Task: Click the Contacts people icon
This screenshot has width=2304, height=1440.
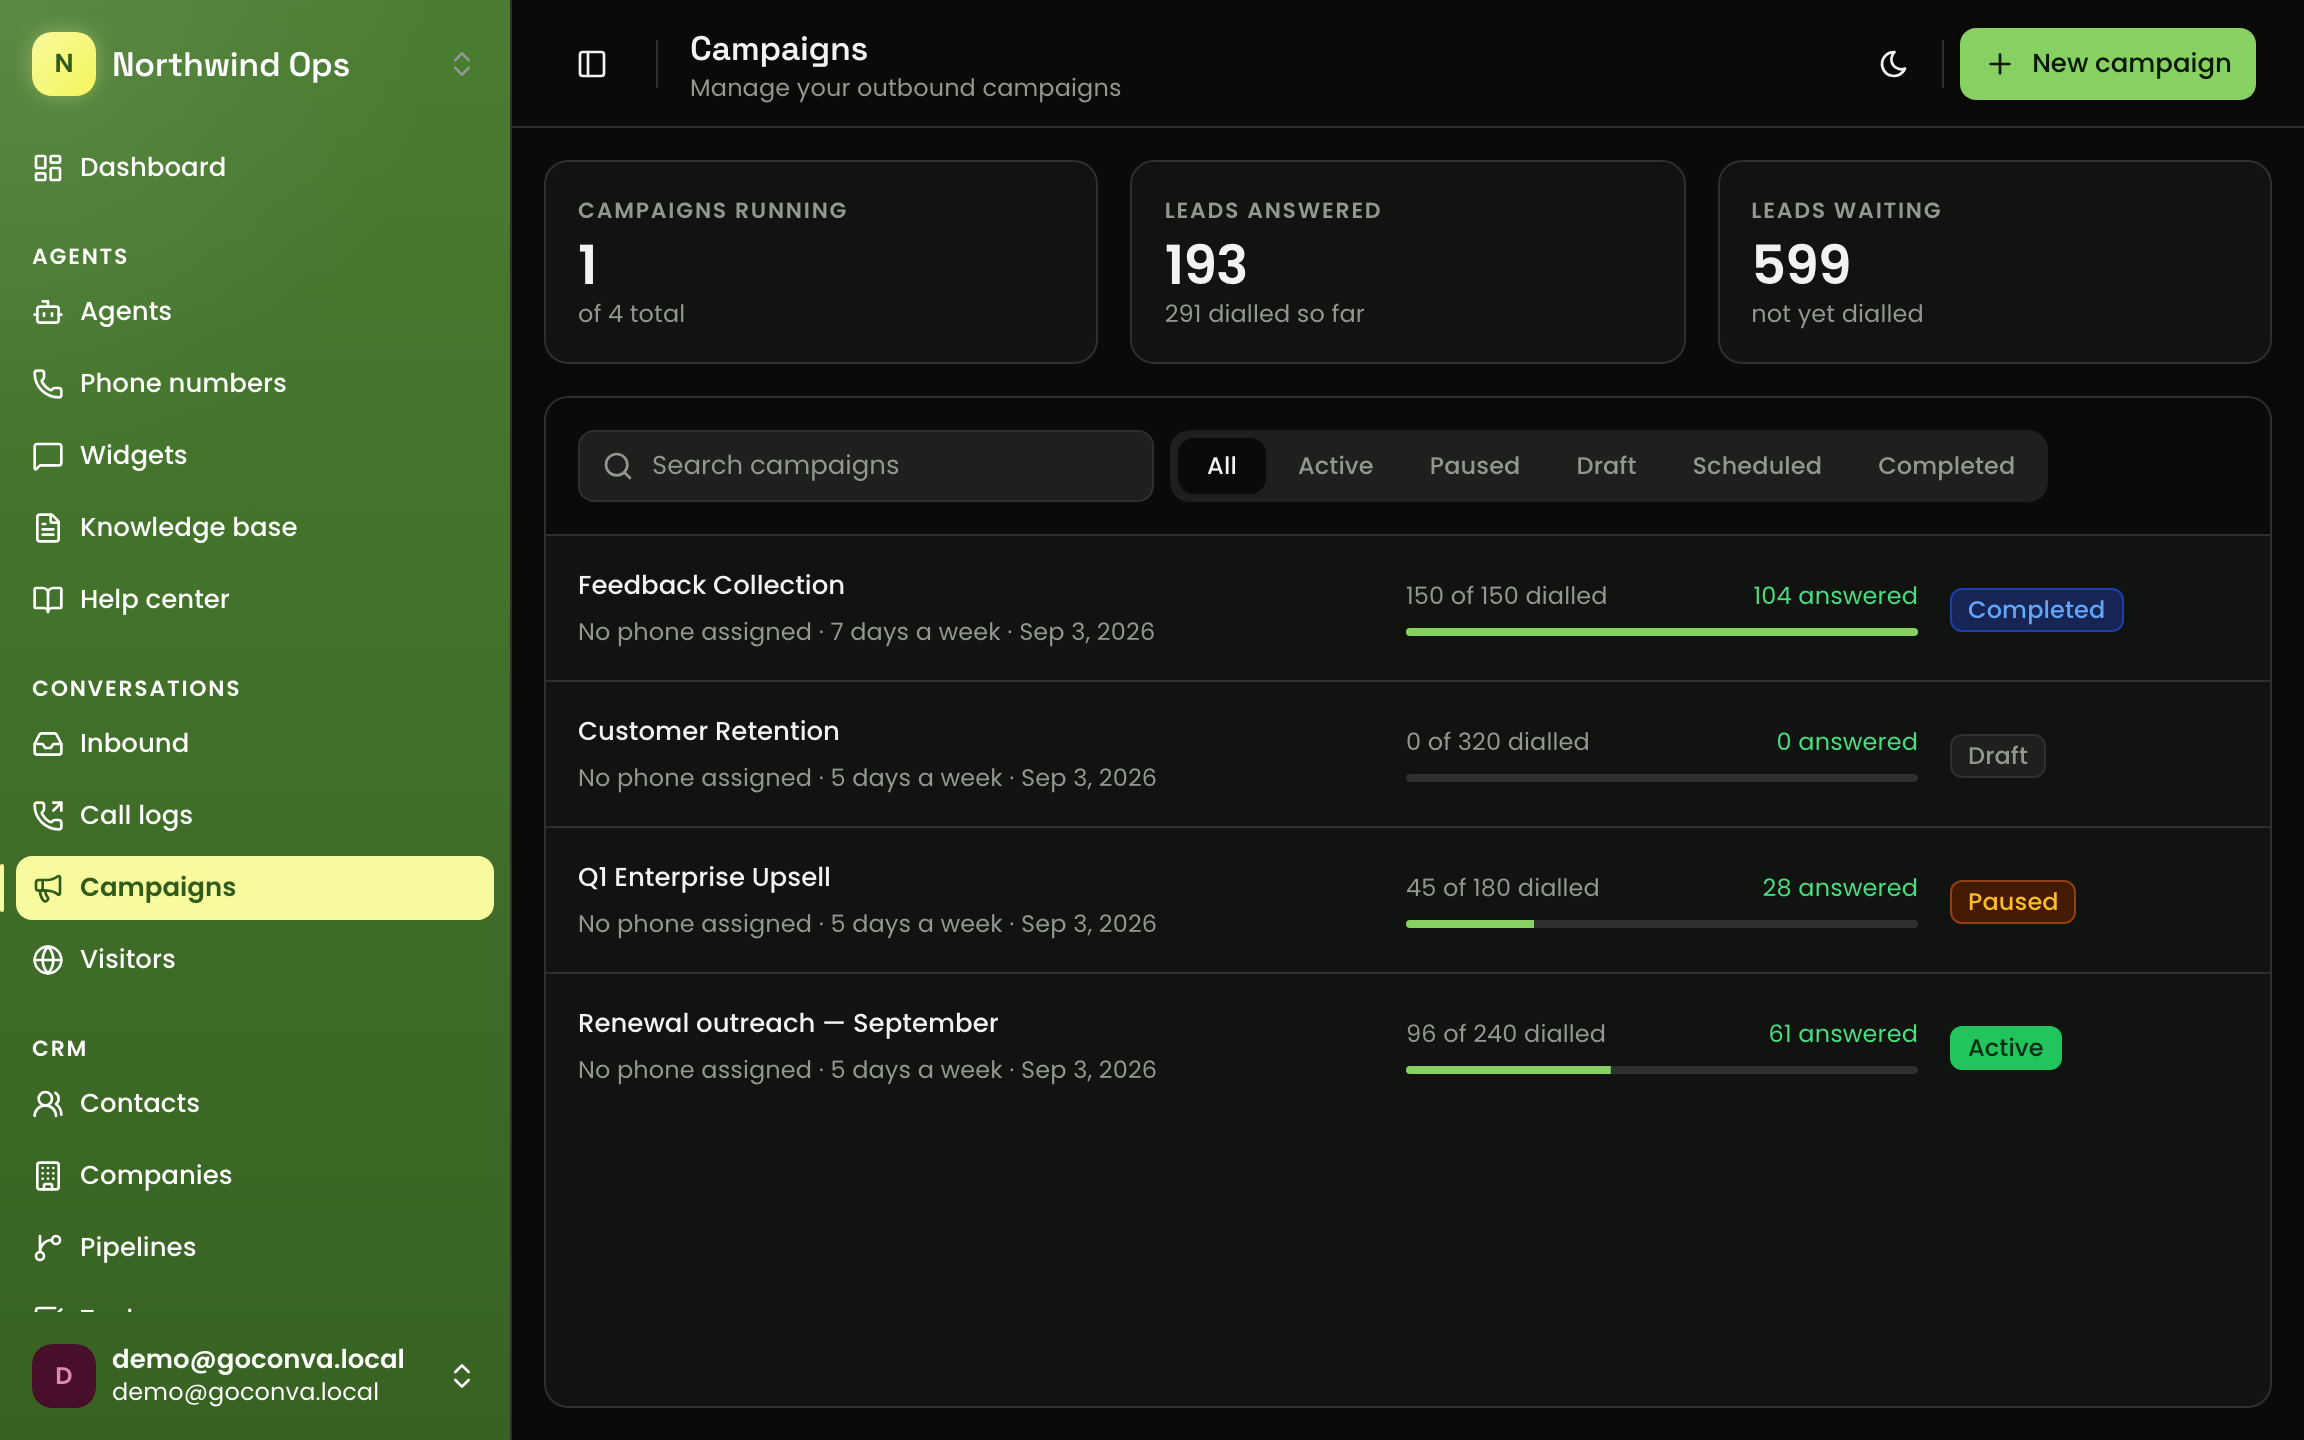Action: coord(48,1103)
